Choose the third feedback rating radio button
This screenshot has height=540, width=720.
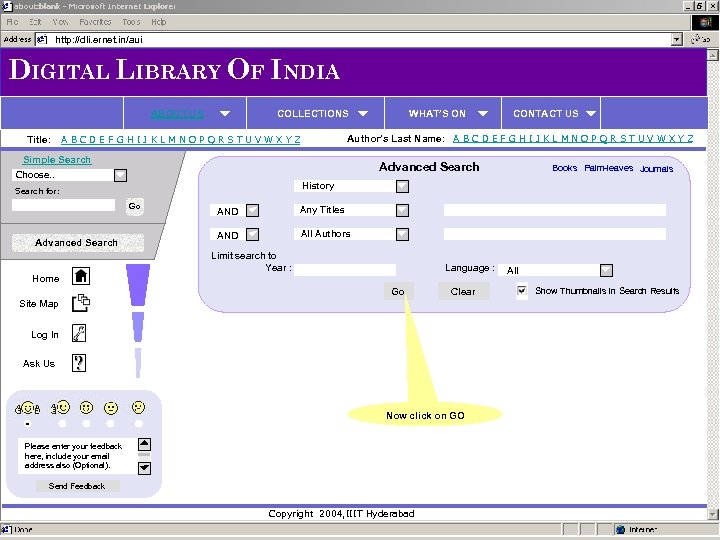(x=86, y=424)
